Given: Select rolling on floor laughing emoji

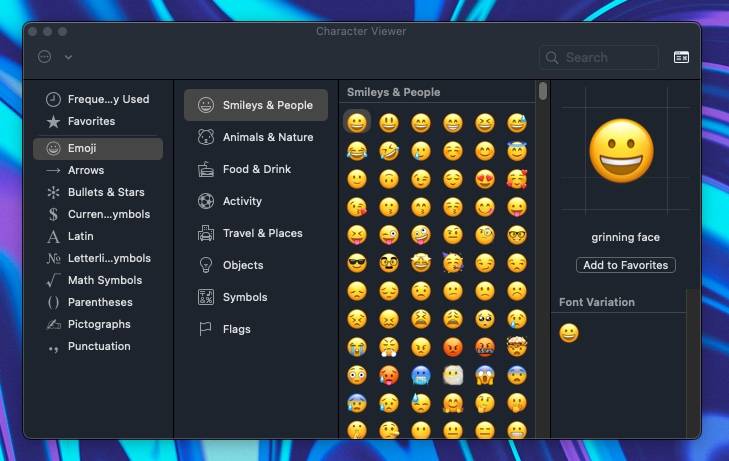Looking at the screenshot, I should 389,151.
